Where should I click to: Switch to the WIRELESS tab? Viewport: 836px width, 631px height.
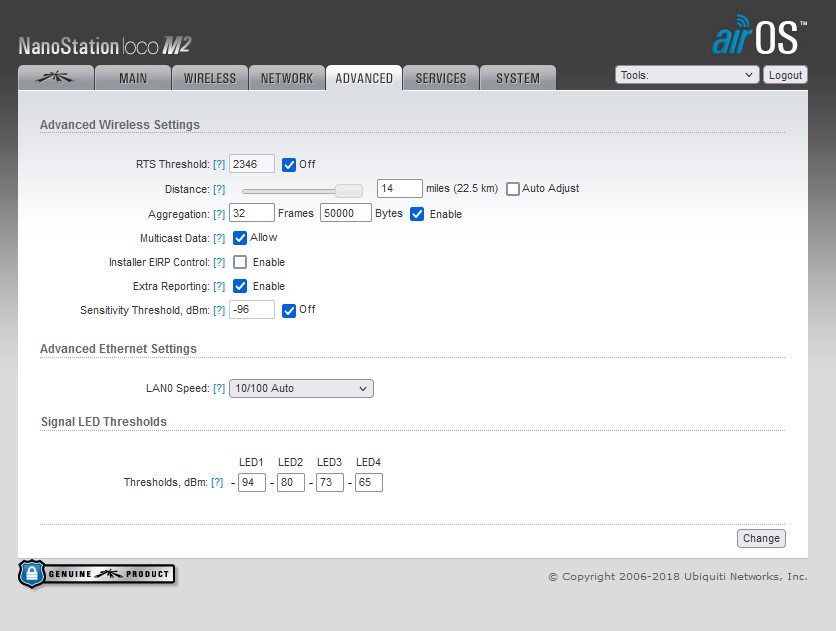click(210, 78)
